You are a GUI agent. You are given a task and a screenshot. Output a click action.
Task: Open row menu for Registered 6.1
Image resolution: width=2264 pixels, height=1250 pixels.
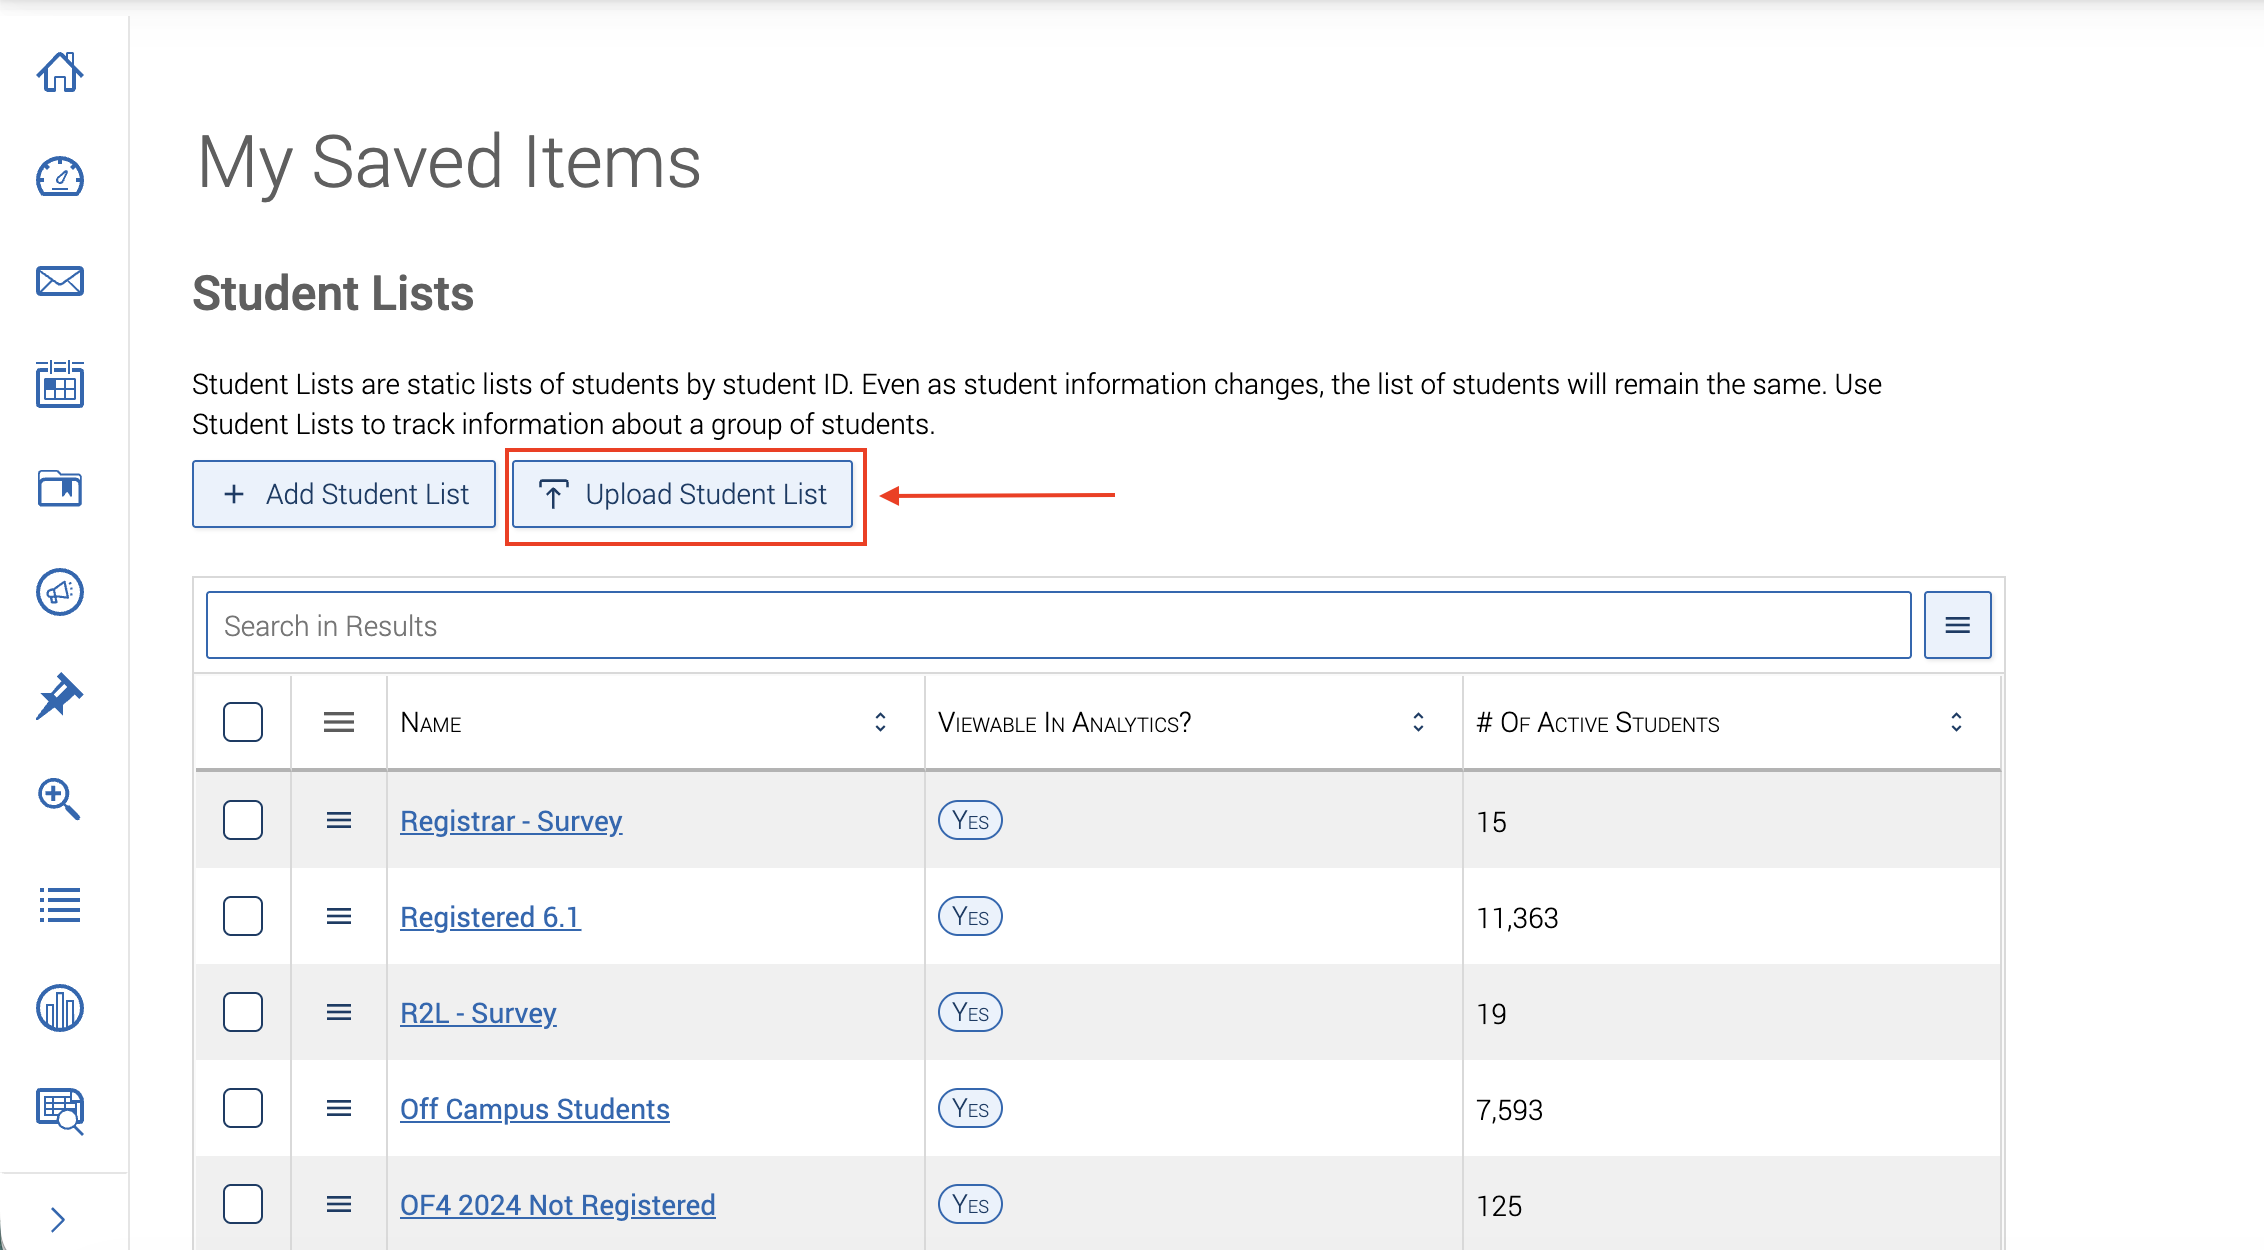[339, 916]
